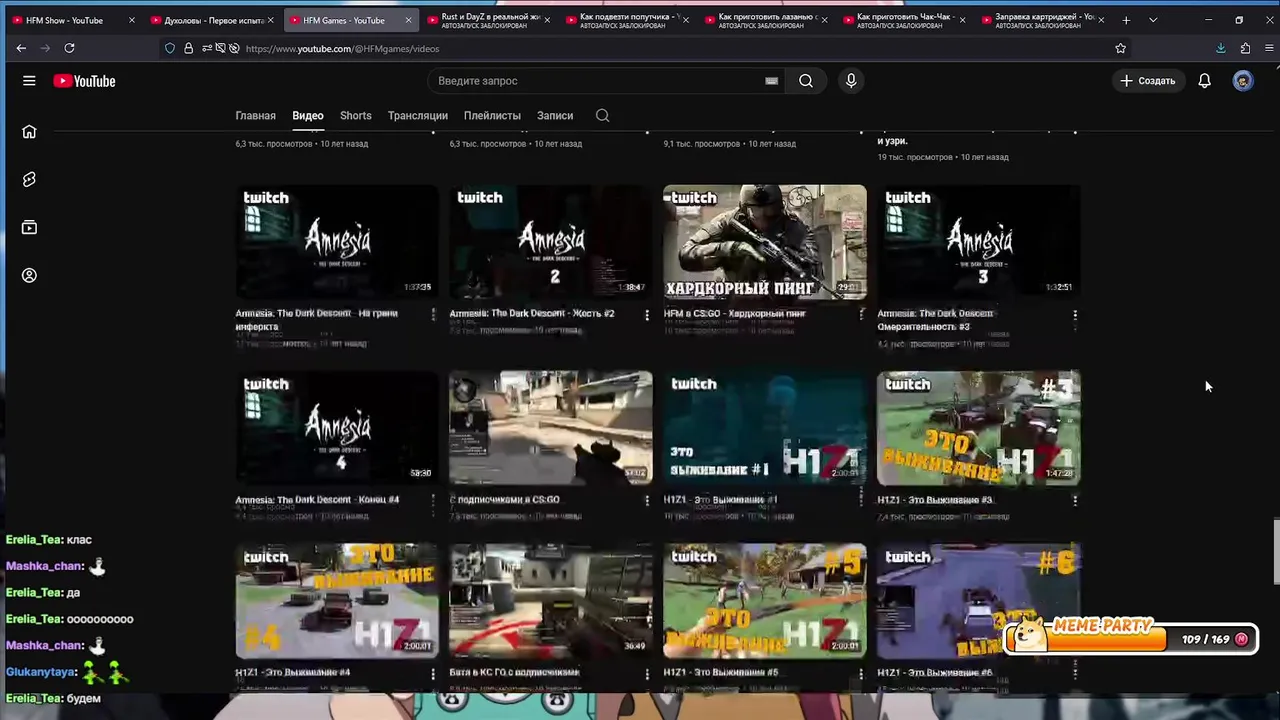Switch to the Заправка картриджей browser tab
The image size is (1280, 720).
(1044, 20)
